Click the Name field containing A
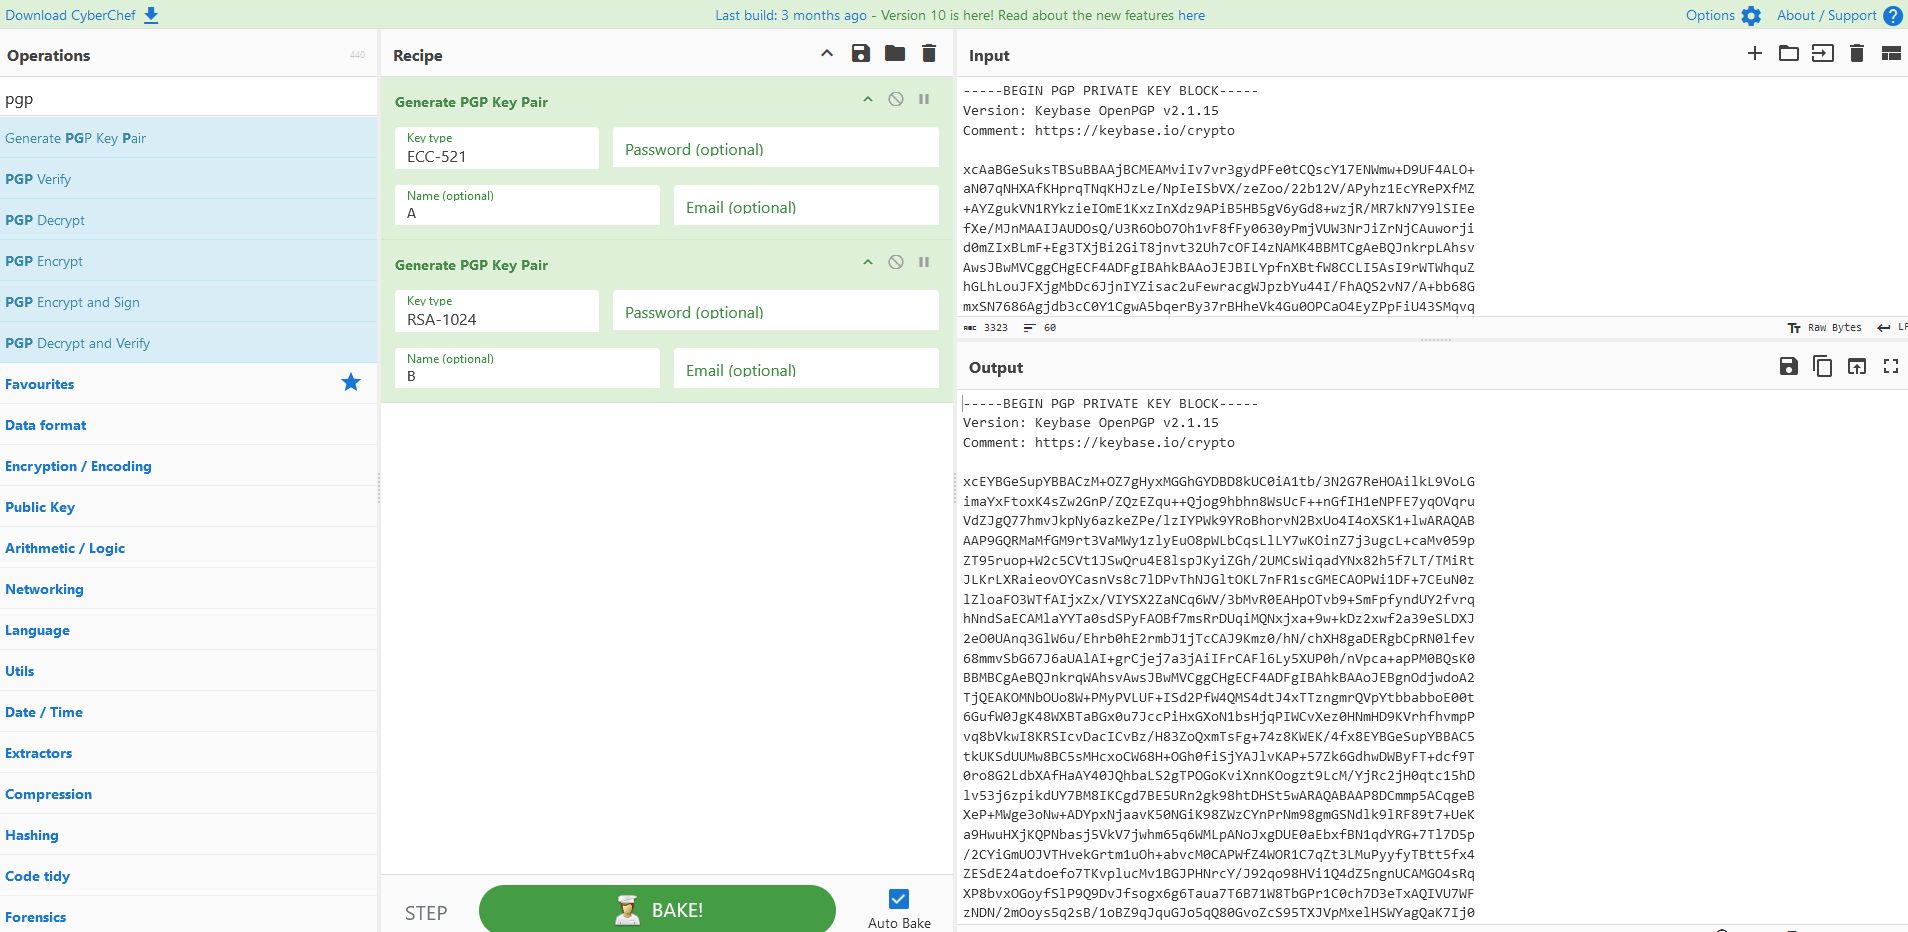Viewport: 1908px width, 932px height. pyautogui.click(x=527, y=205)
